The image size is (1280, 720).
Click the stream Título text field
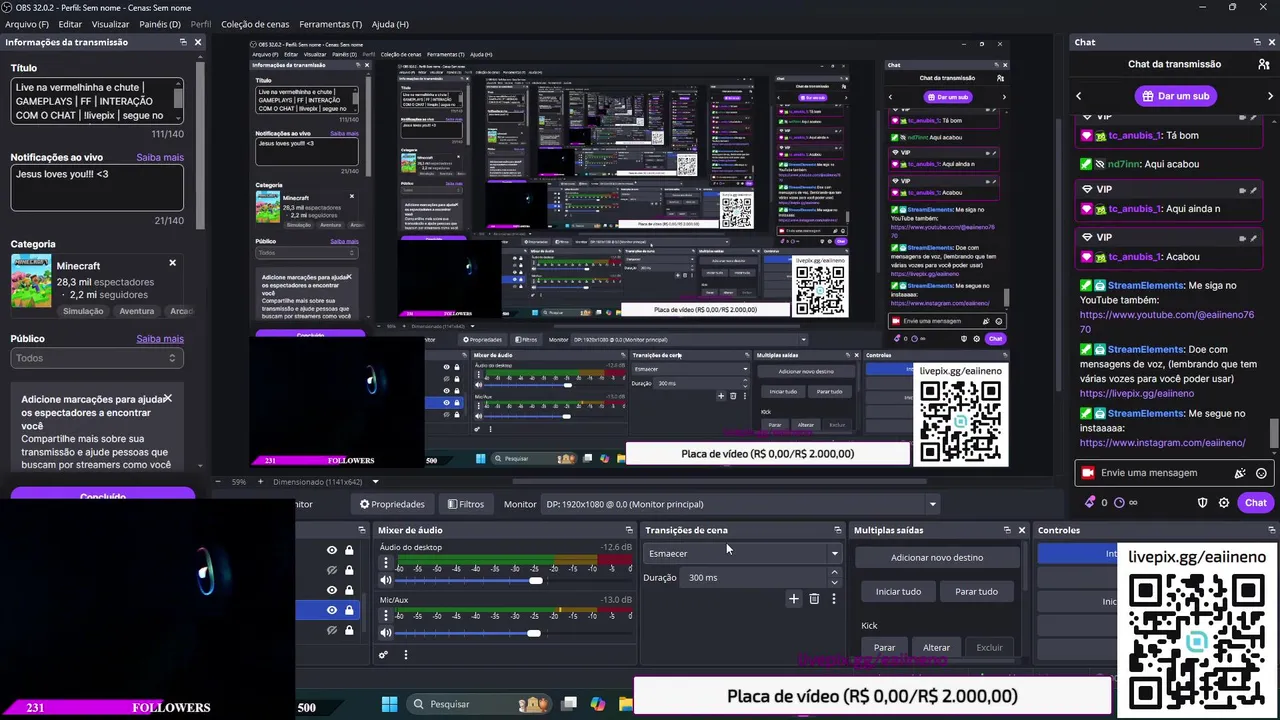click(97, 102)
